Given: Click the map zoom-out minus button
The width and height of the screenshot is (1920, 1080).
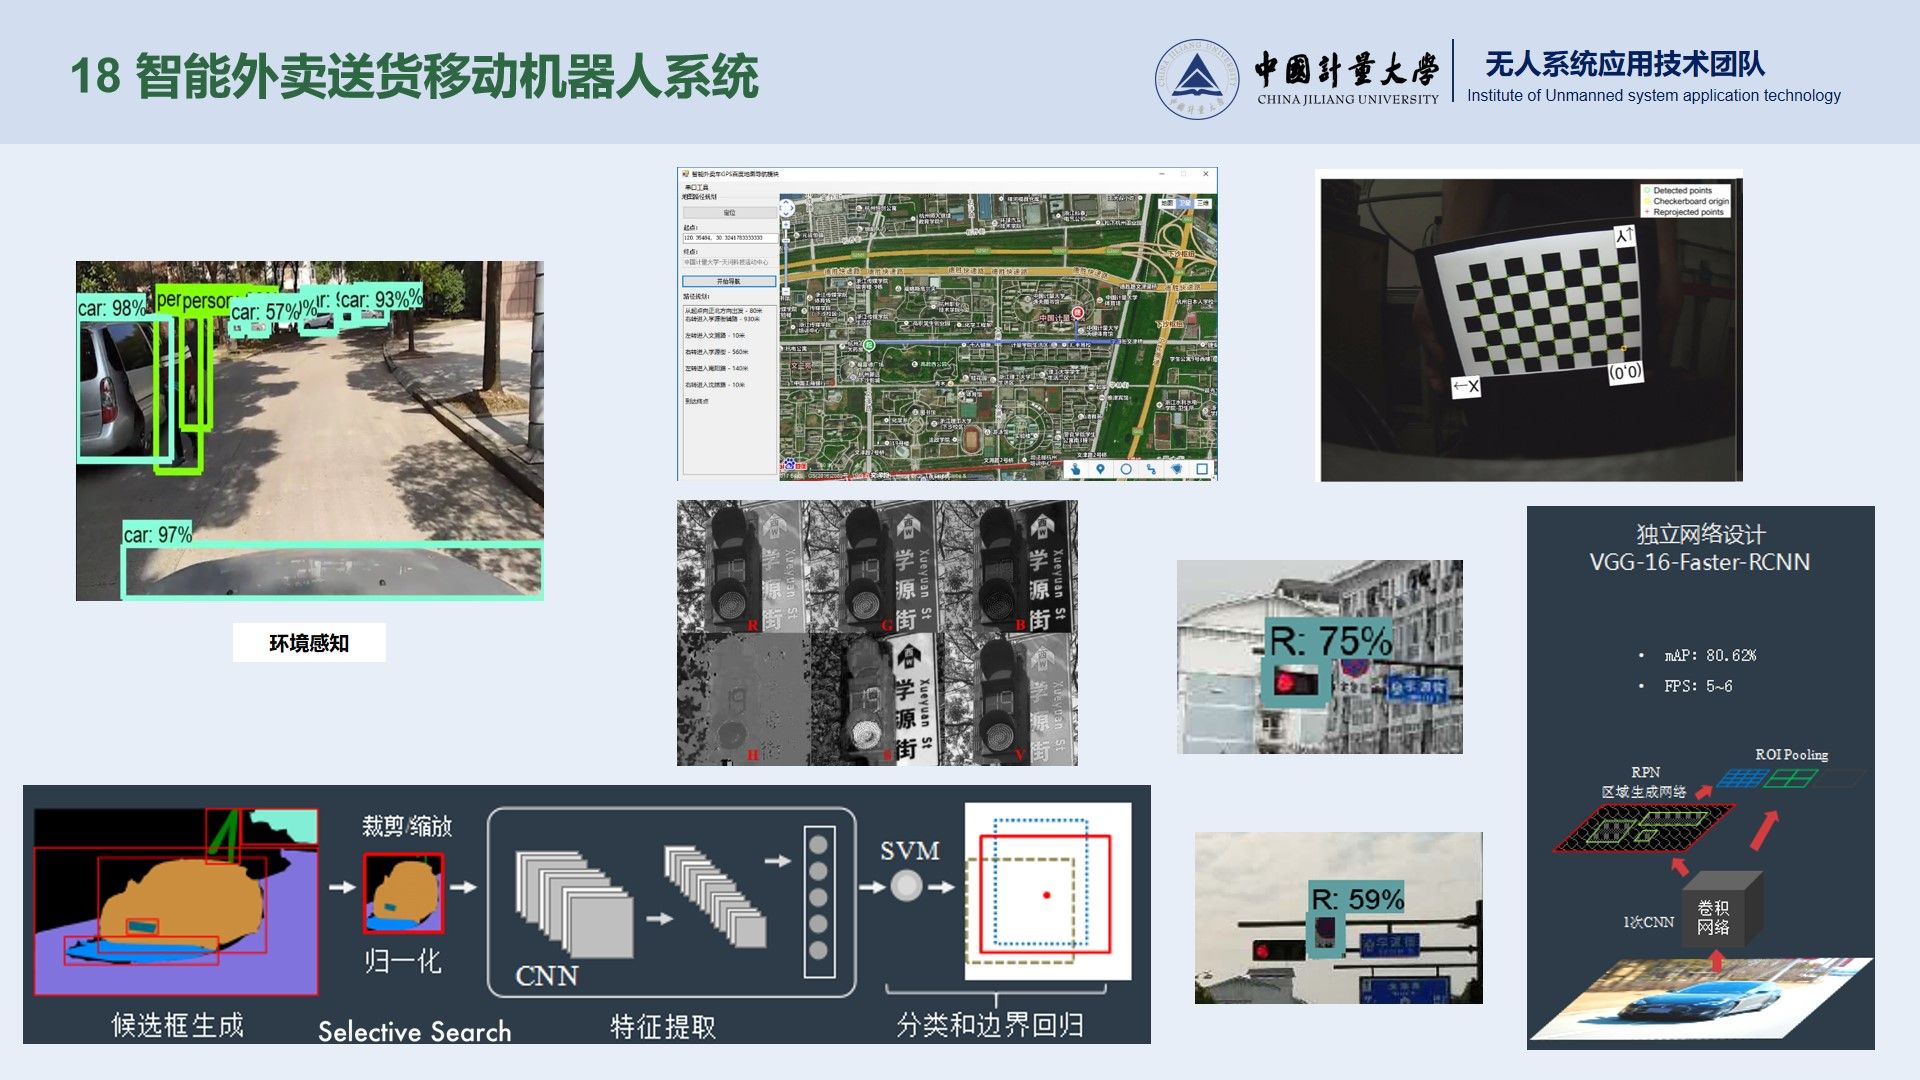Looking at the screenshot, I should (x=786, y=291).
